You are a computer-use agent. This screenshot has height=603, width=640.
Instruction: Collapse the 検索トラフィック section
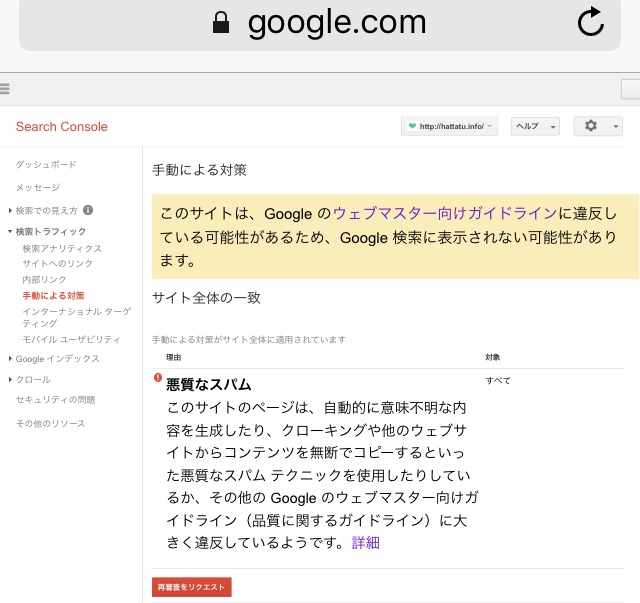(x=10, y=231)
